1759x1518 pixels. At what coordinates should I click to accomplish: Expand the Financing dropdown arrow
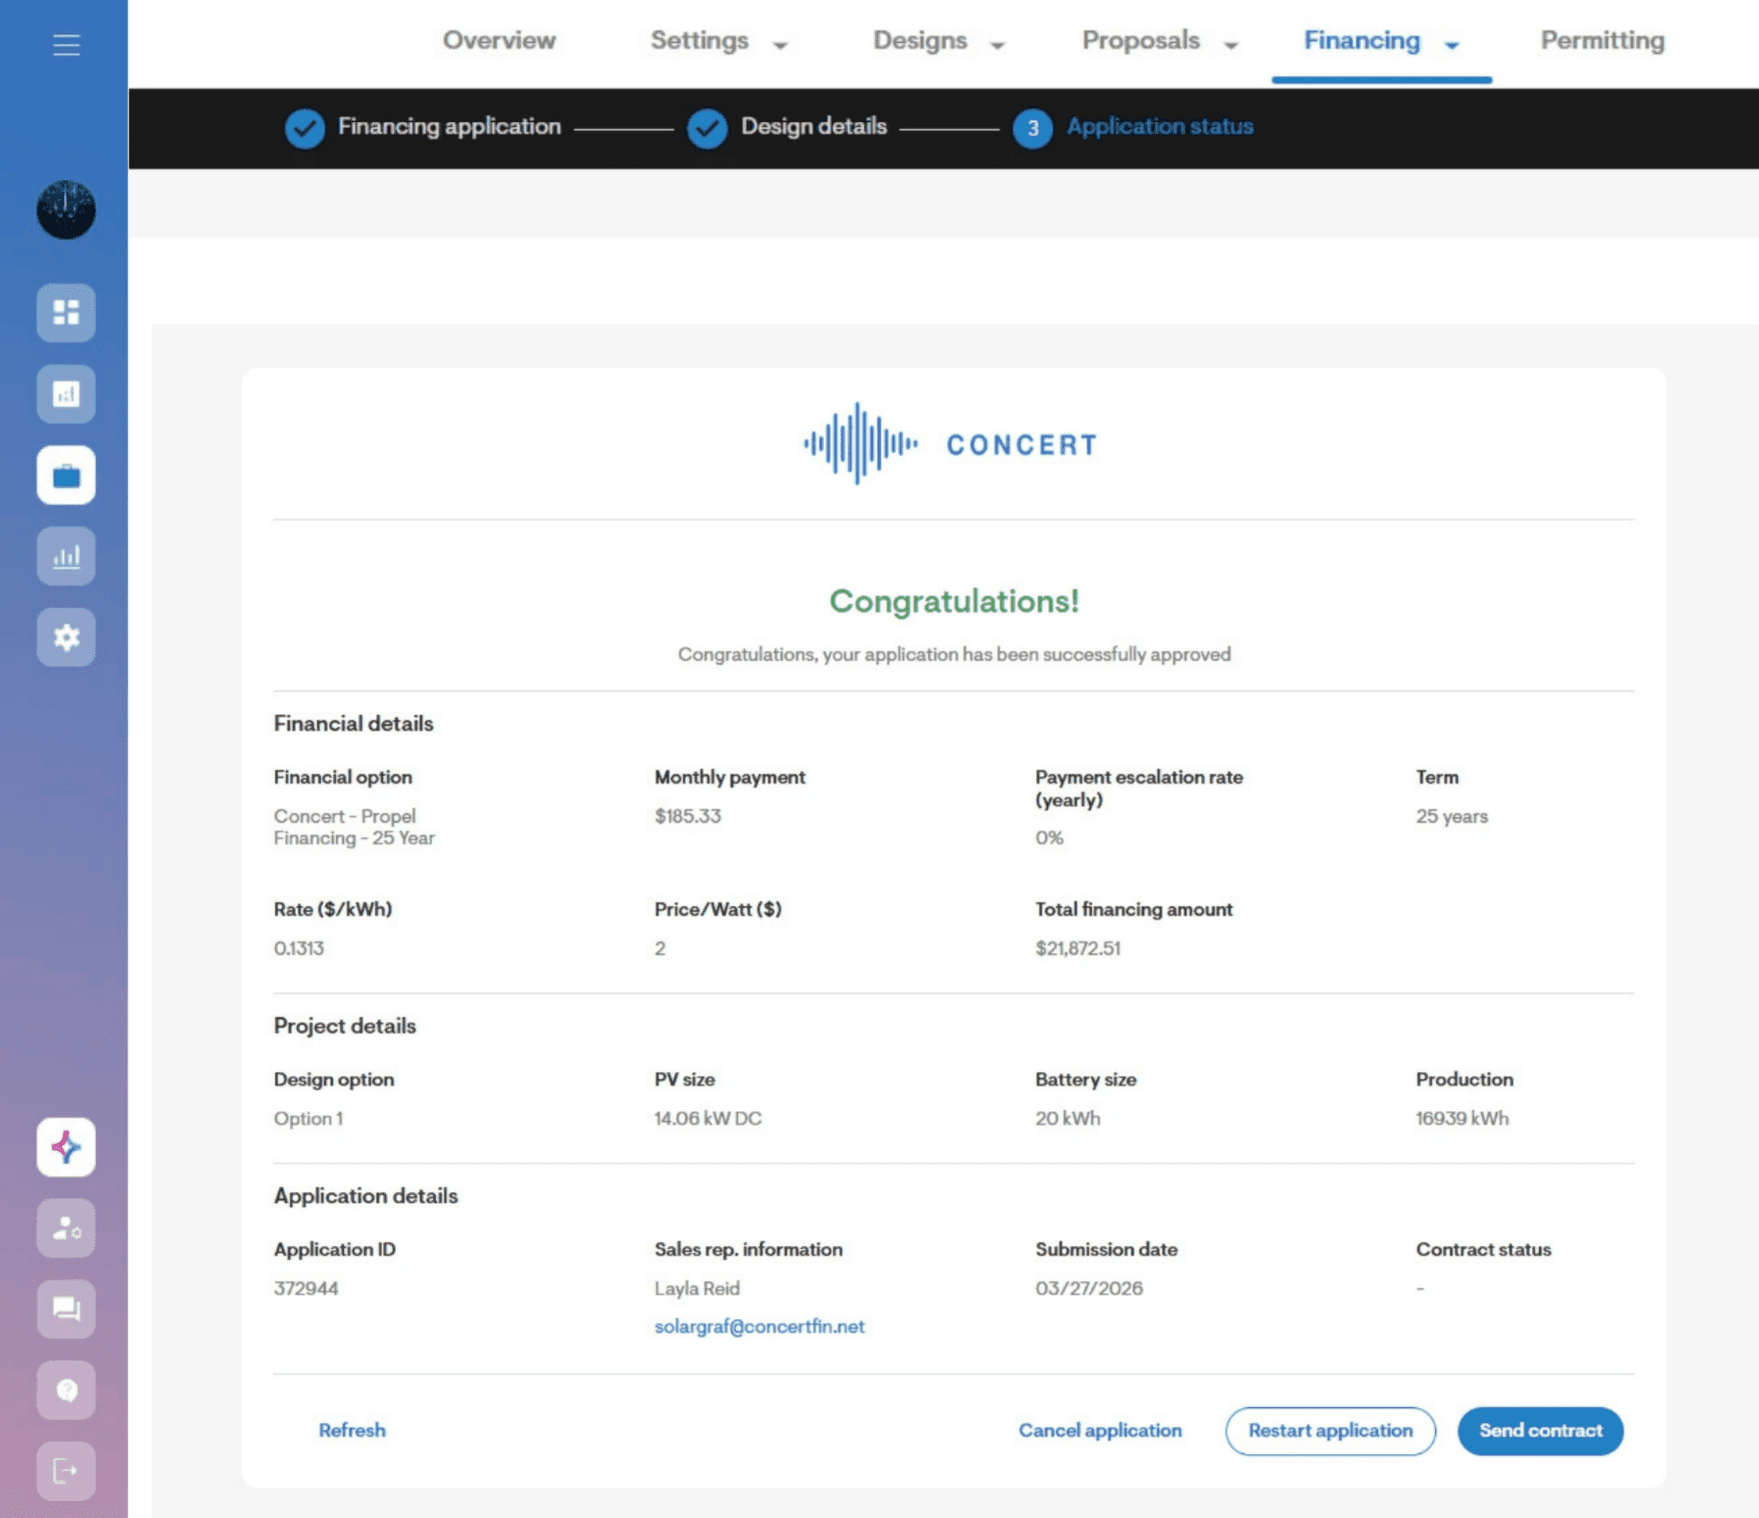coord(1452,45)
